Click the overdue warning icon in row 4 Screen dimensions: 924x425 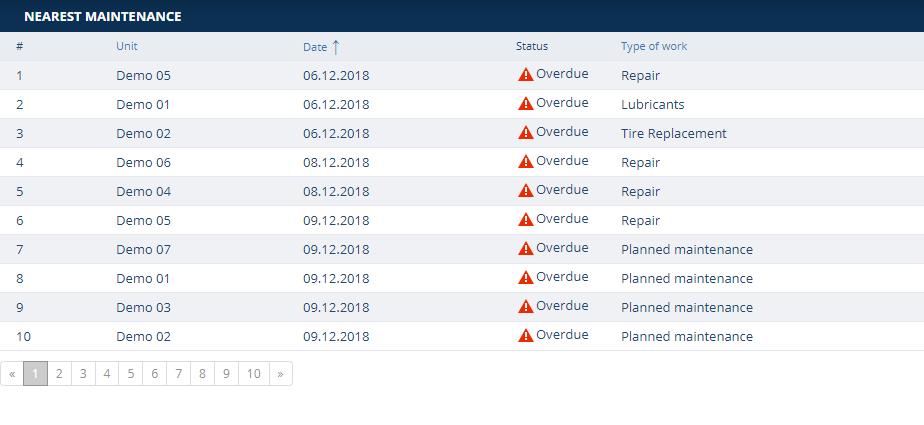point(525,161)
